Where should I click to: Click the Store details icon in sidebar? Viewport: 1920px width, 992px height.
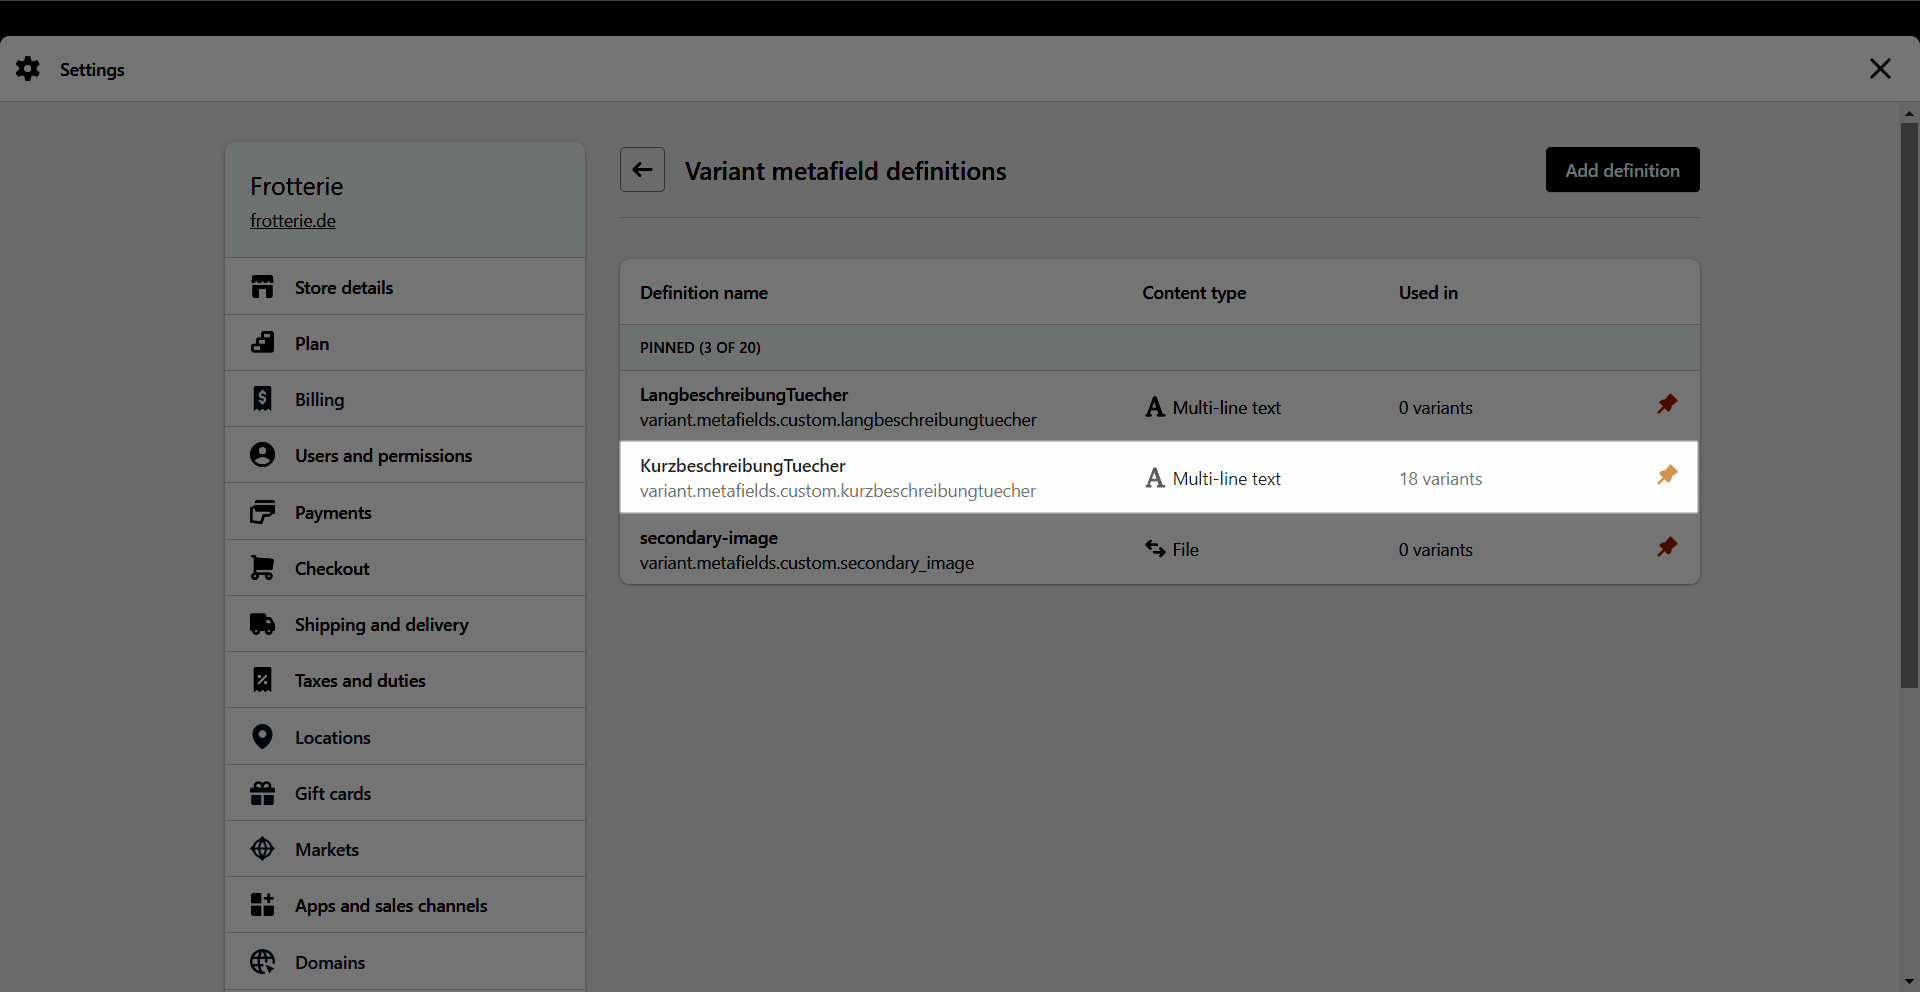click(262, 287)
